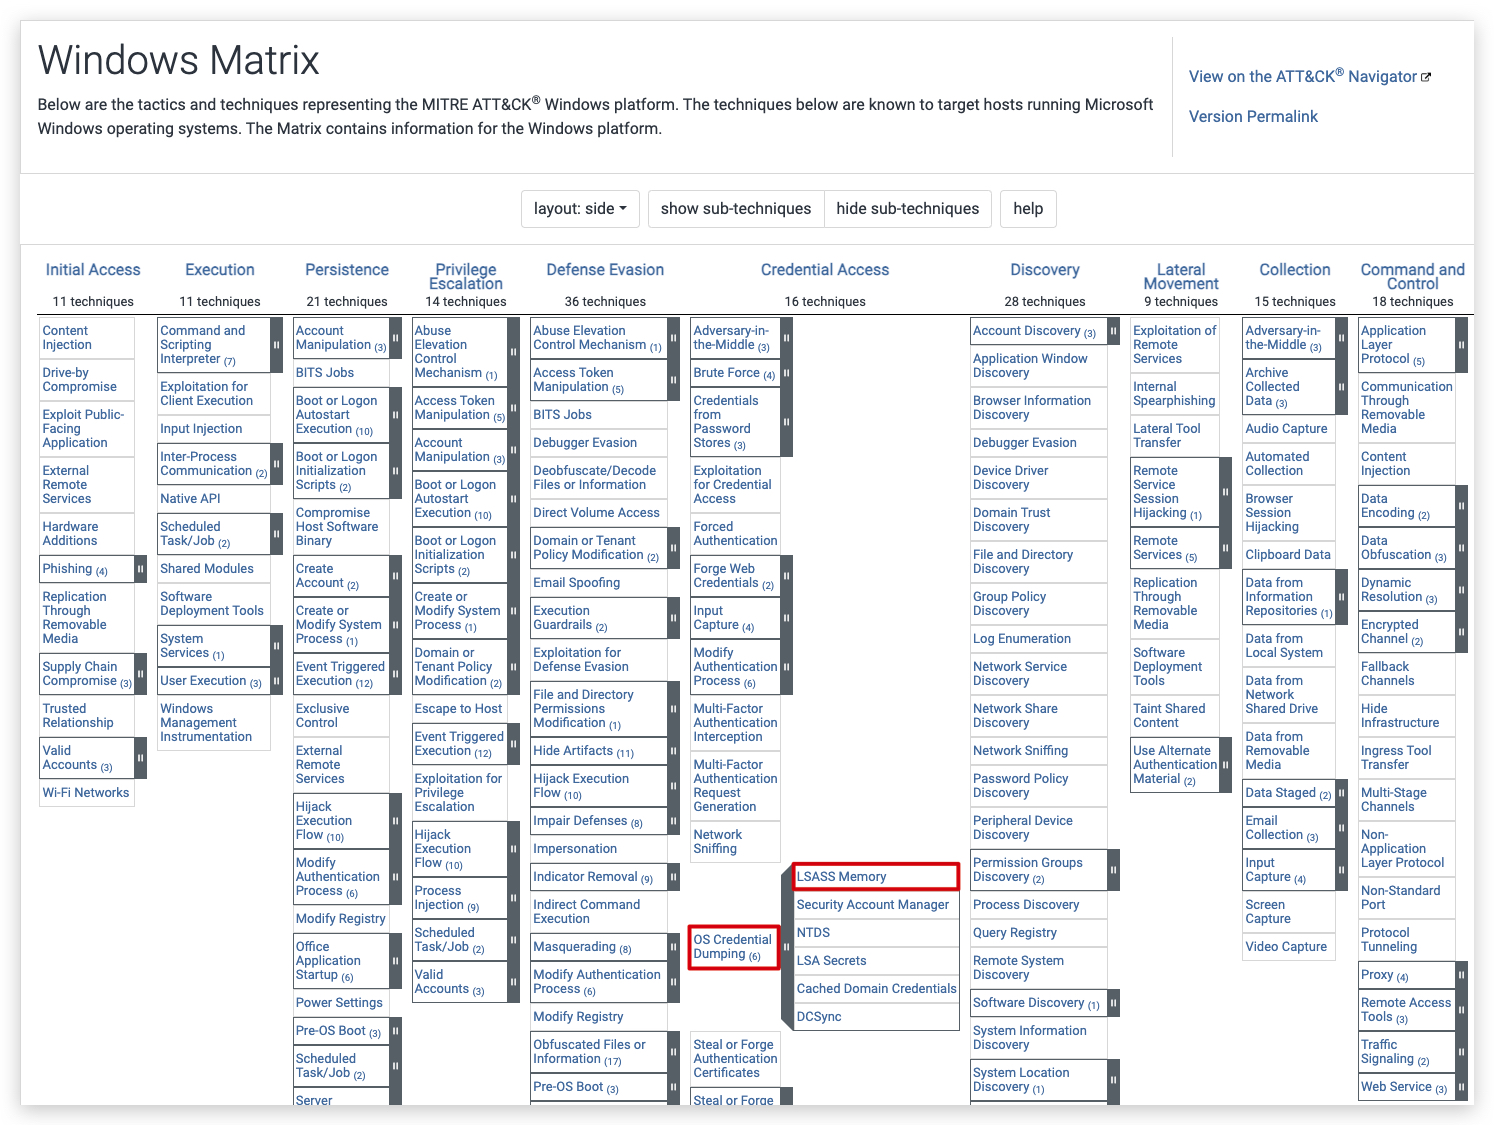Image resolution: width=1494 pixels, height=1125 pixels.
Task: Open the layout: side dropdown
Action: tap(580, 209)
